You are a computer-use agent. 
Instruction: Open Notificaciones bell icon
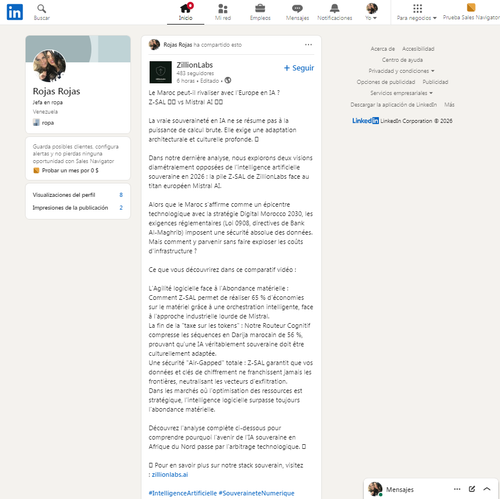click(x=335, y=8)
